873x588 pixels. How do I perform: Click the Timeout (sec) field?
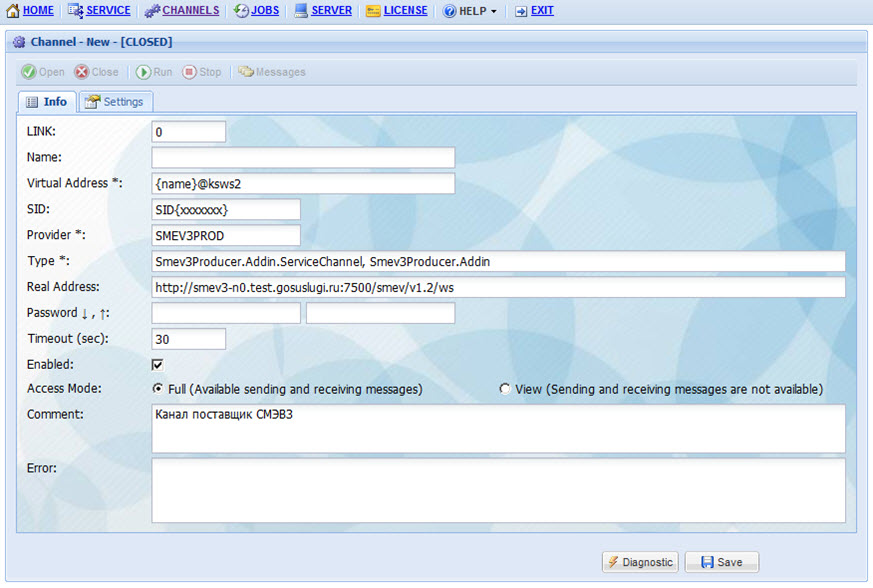coord(189,339)
